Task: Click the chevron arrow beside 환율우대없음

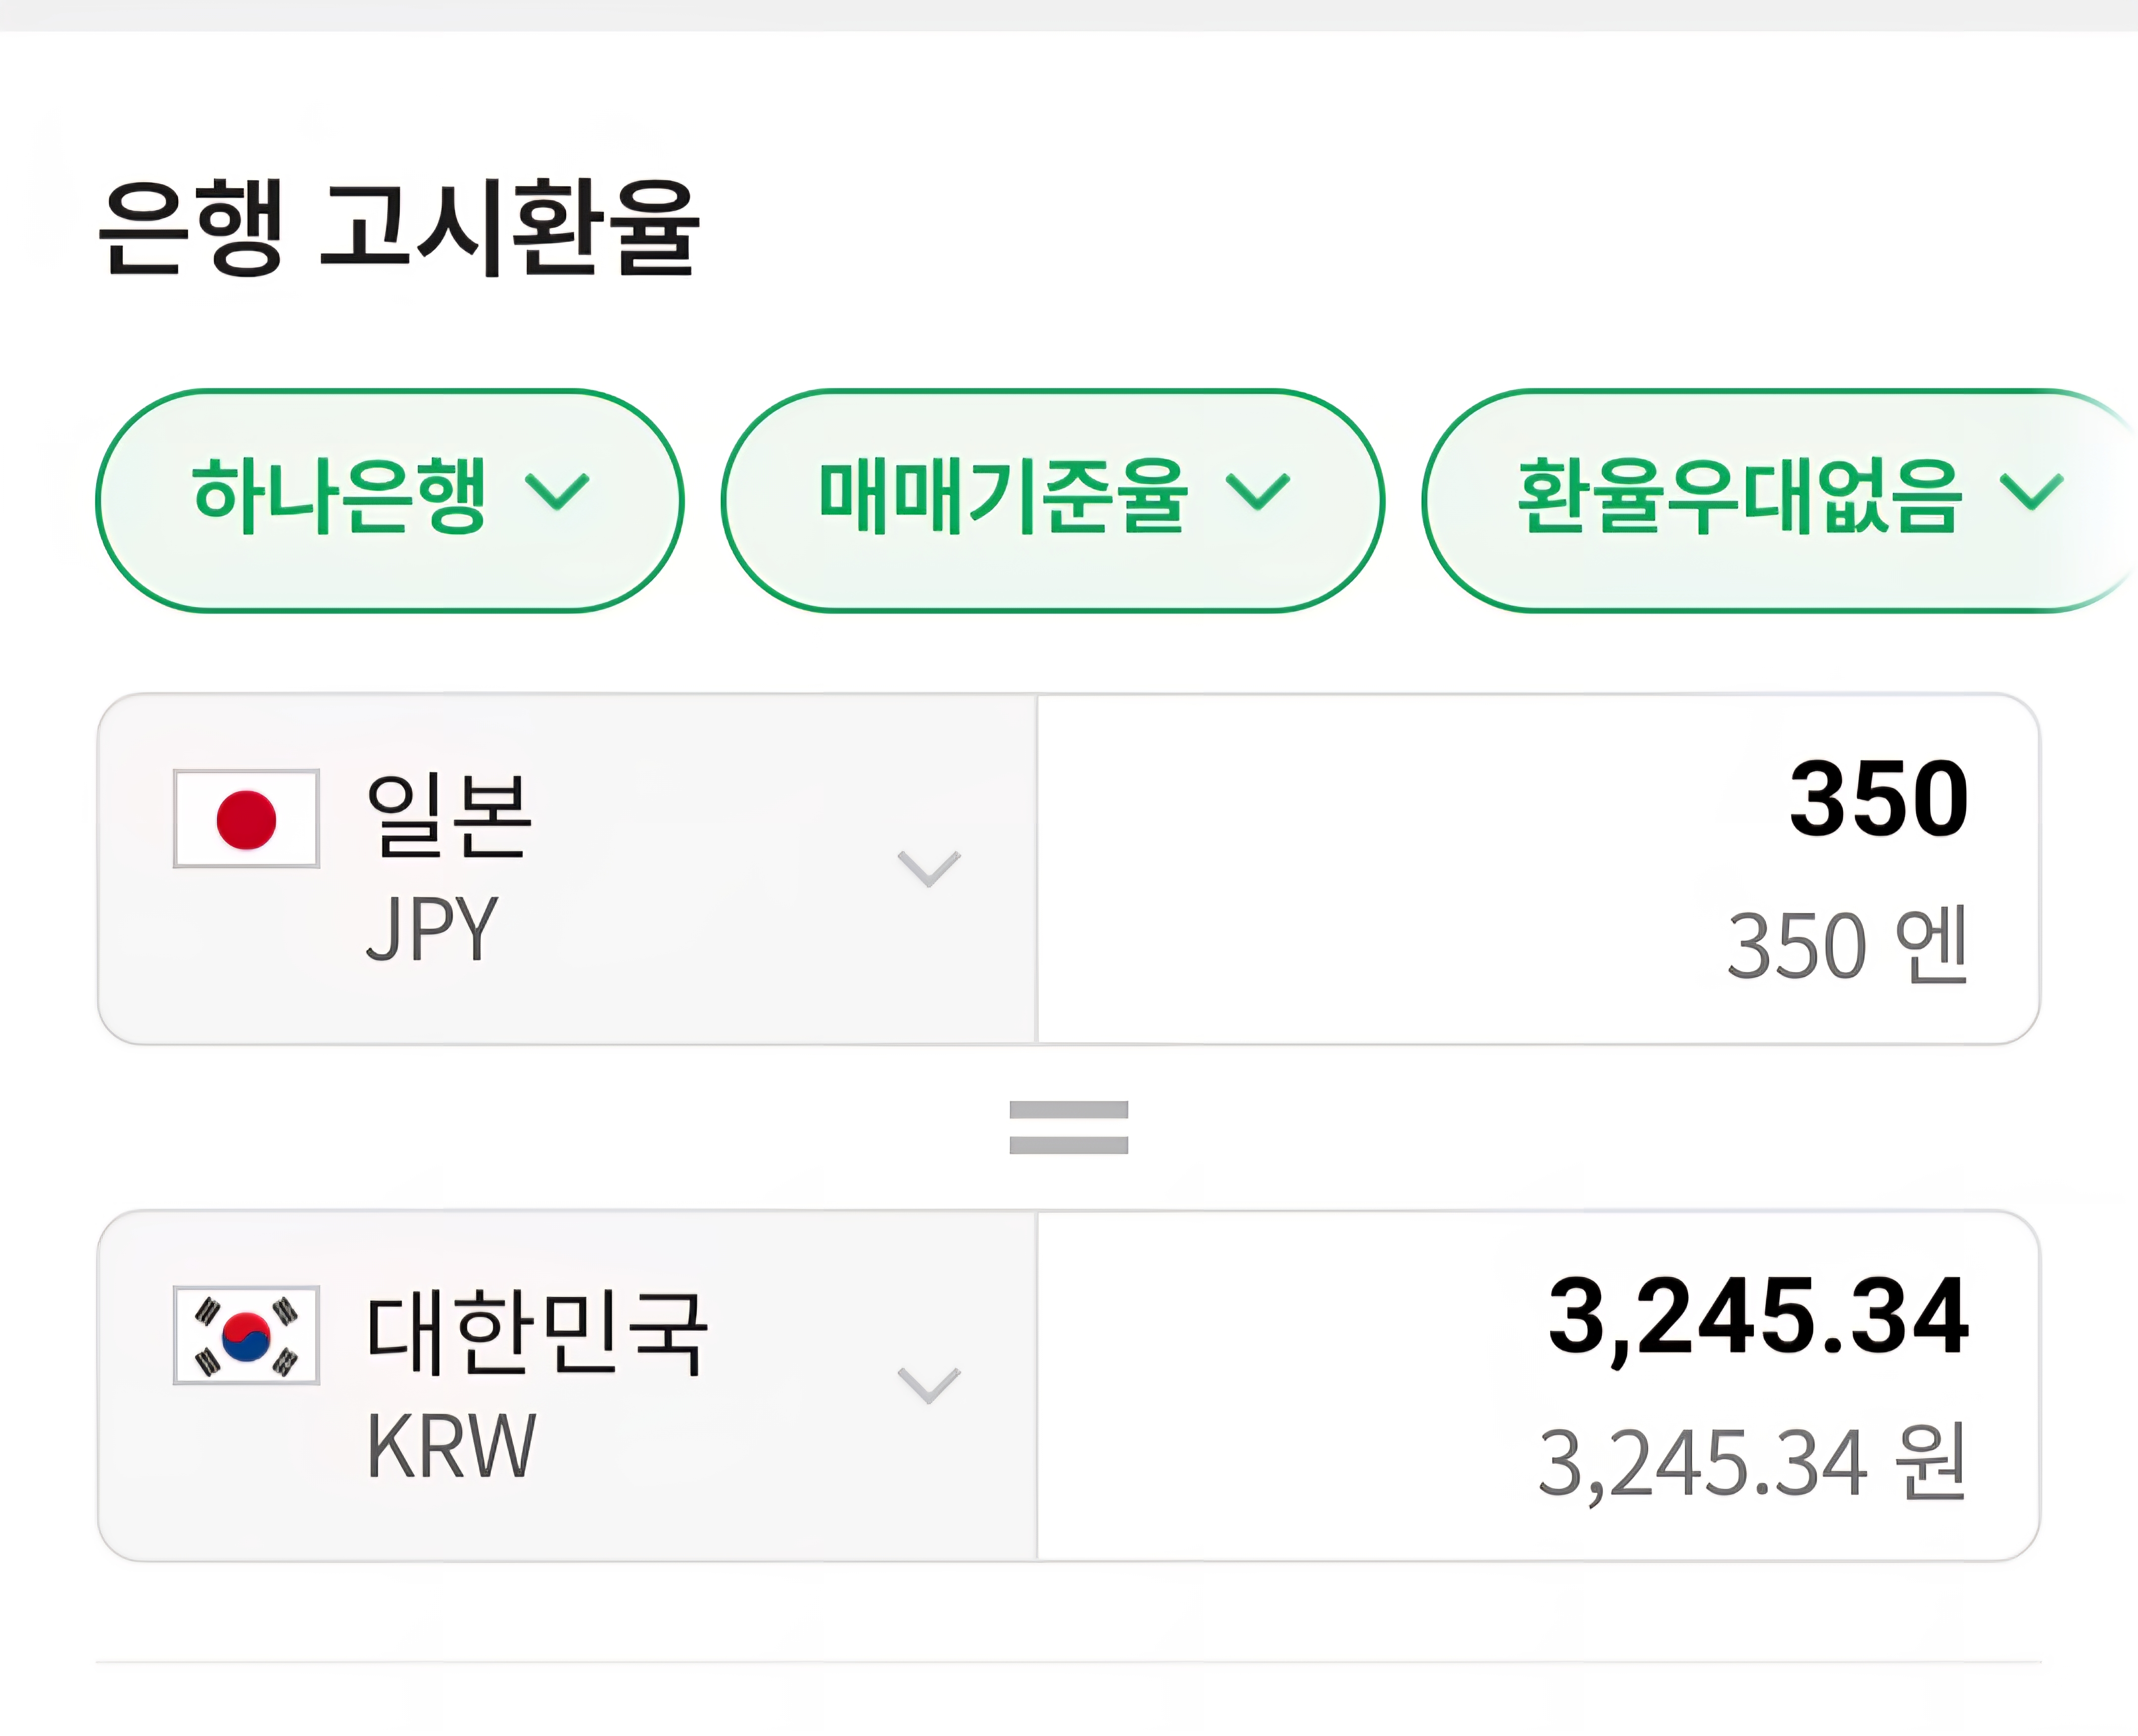Action: click(2031, 492)
